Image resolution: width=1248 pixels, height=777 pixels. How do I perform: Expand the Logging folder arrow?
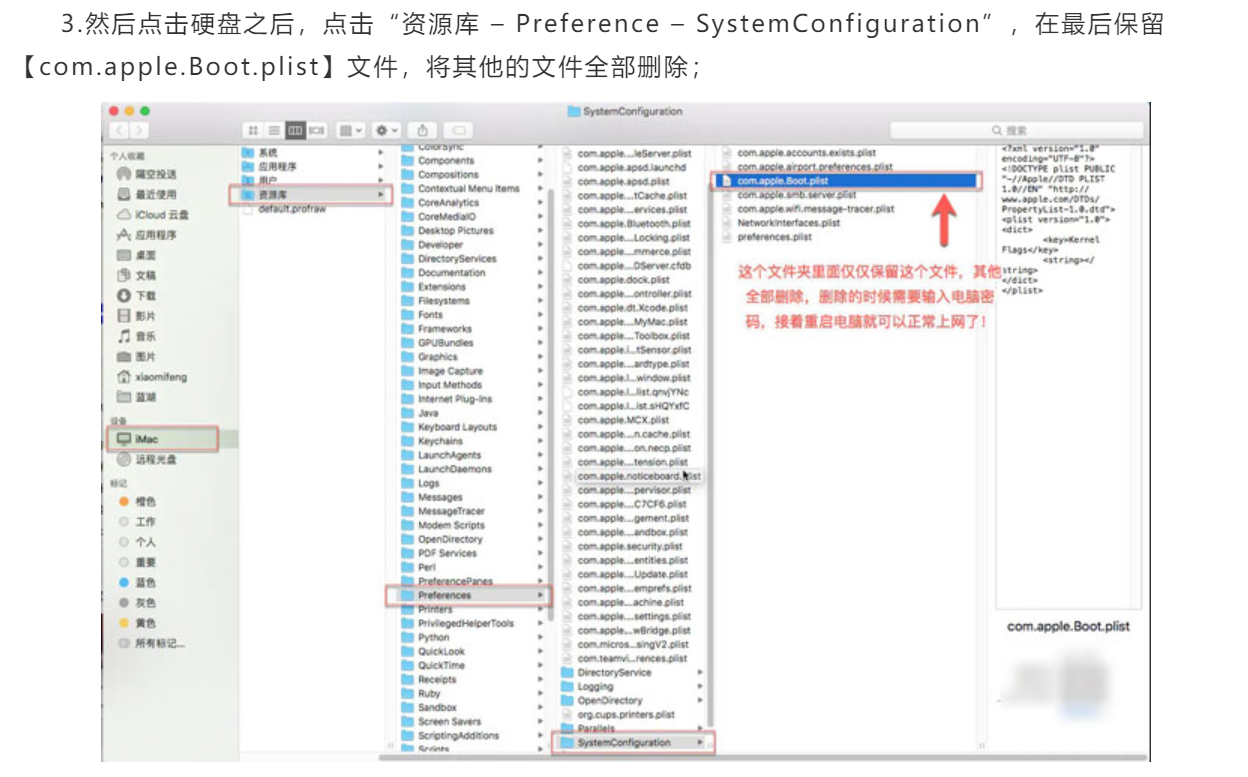[x=700, y=687]
